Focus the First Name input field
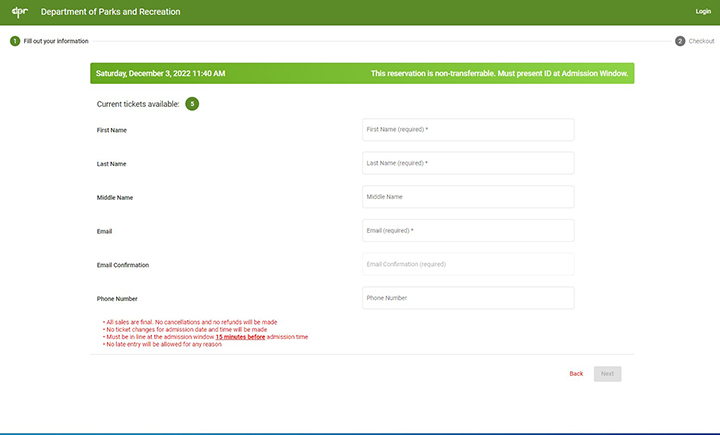The width and height of the screenshot is (720, 435). click(468, 130)
